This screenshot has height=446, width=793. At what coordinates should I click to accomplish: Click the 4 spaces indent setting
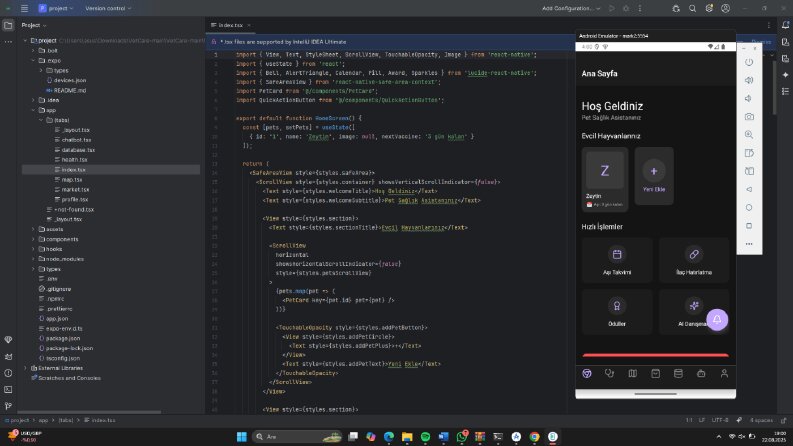pos(761,420)
